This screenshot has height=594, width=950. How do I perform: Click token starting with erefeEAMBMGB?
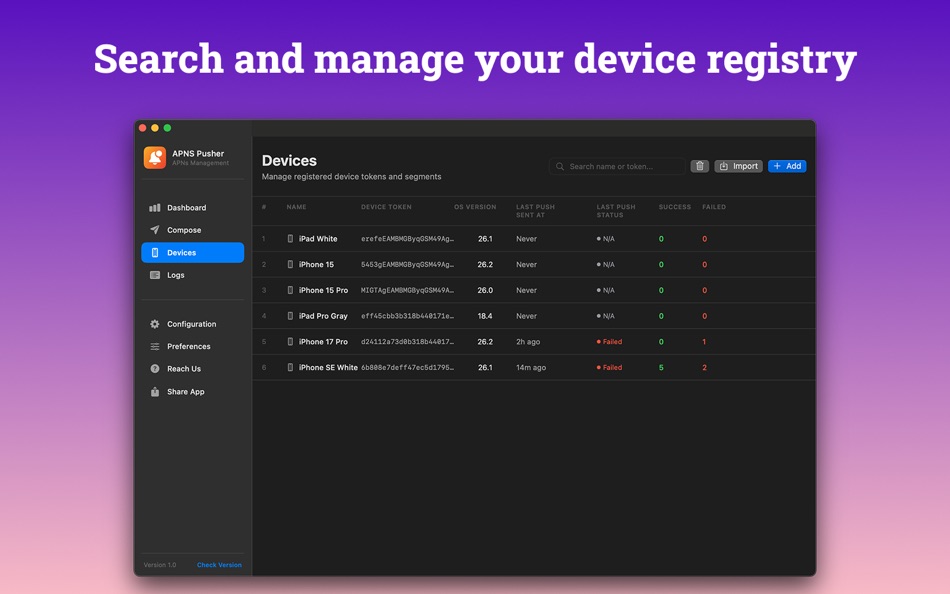(x=407, y=239)
